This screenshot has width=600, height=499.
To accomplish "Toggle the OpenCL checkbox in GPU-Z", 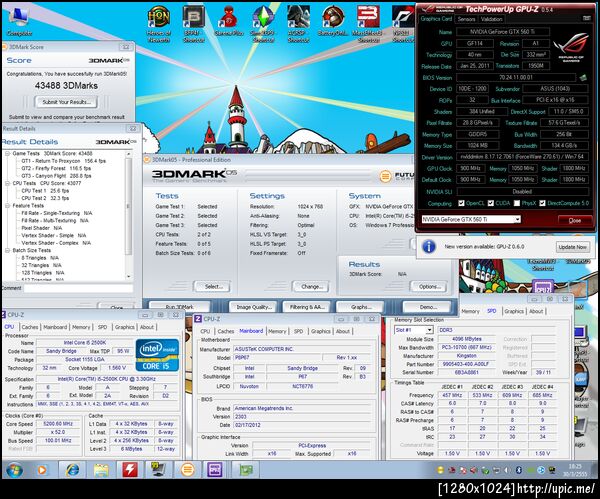I will pos(461,203).
